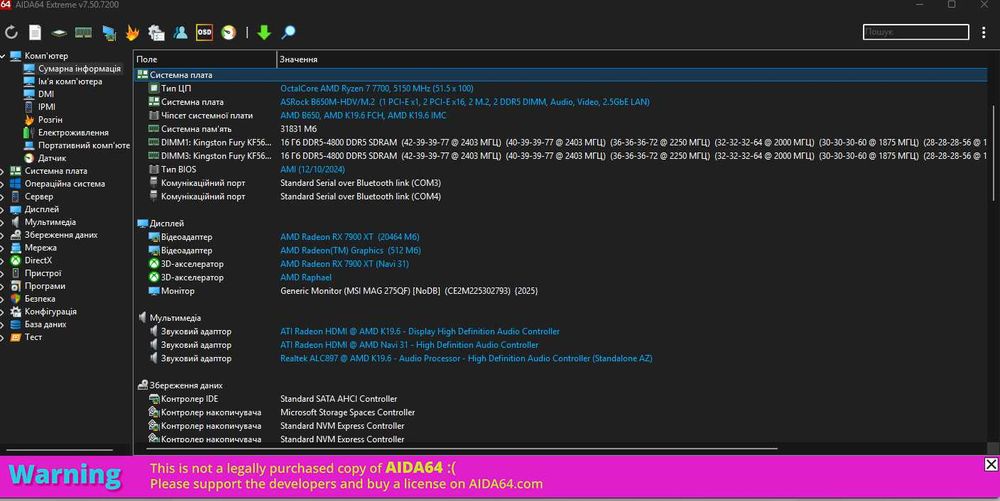Image resolution: width=1000 pixels, height=501 pixels.
Task: Open the gear-and-window settings toolbar icon
Action: [x=156, y=32]
